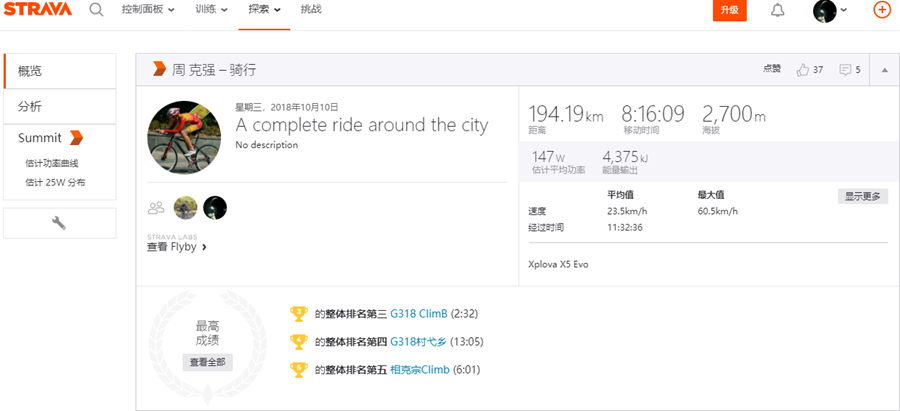Open 相克宗Climb segment link

(x=420, y=370)
